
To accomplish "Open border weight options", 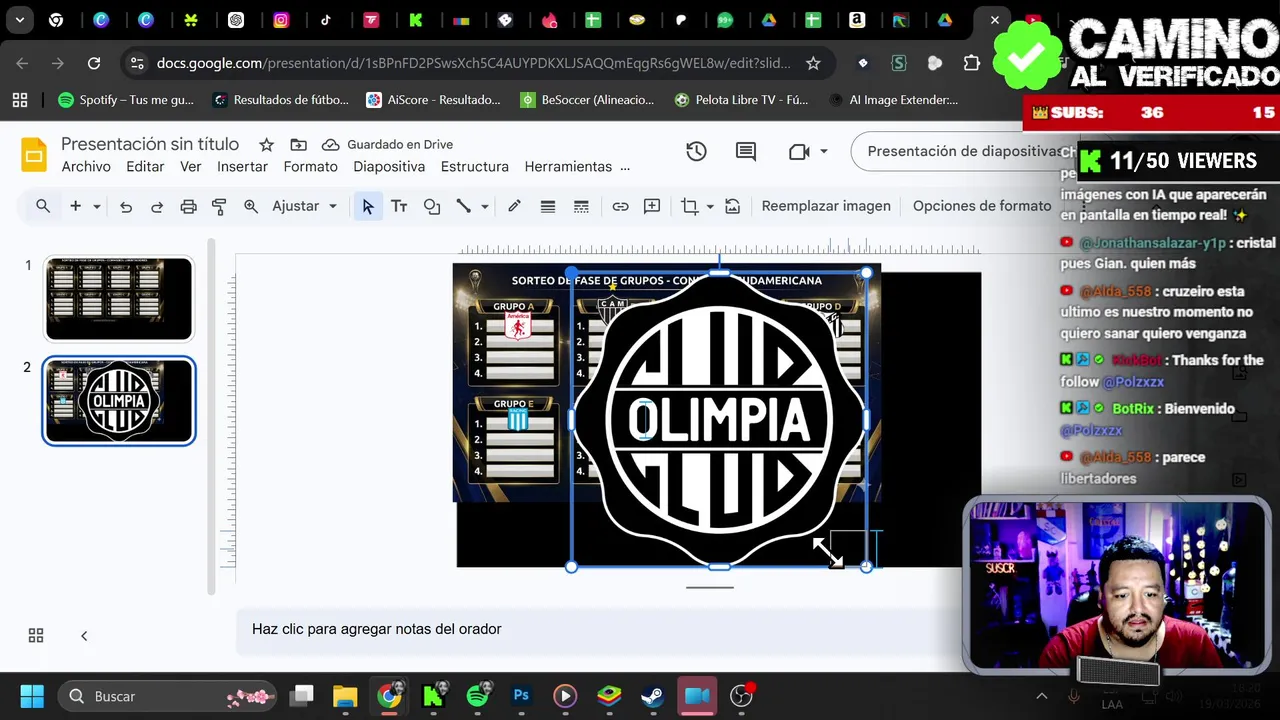I will 548,207.
